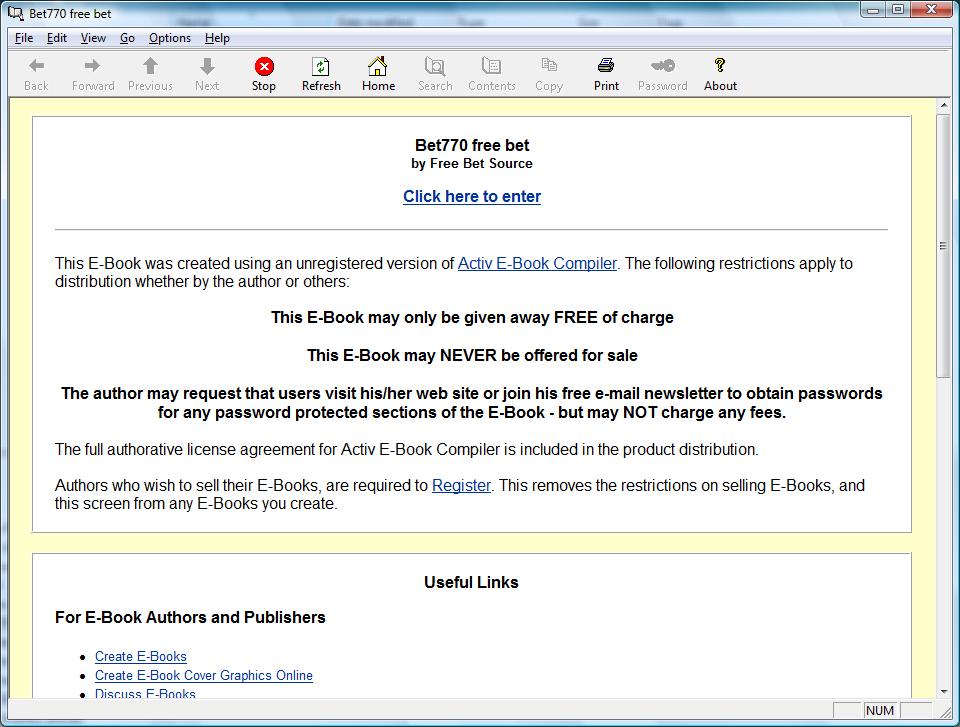The image size is (960, 727).
Task: Open the View menu
Action: click(x=93, y=38)
